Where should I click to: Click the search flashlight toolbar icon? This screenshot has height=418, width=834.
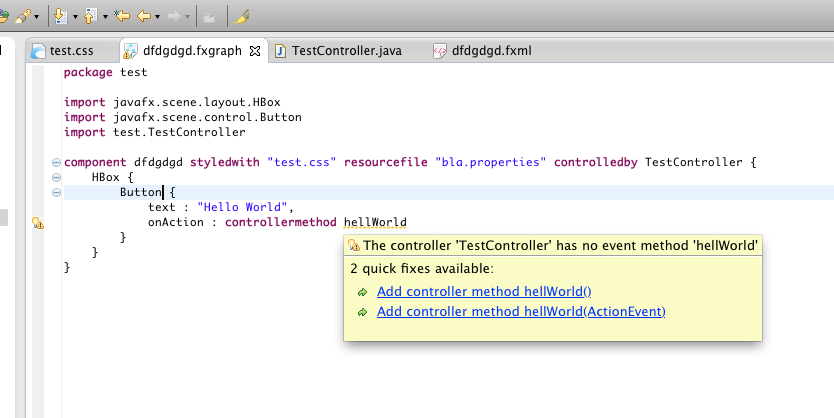pos(23,16)
